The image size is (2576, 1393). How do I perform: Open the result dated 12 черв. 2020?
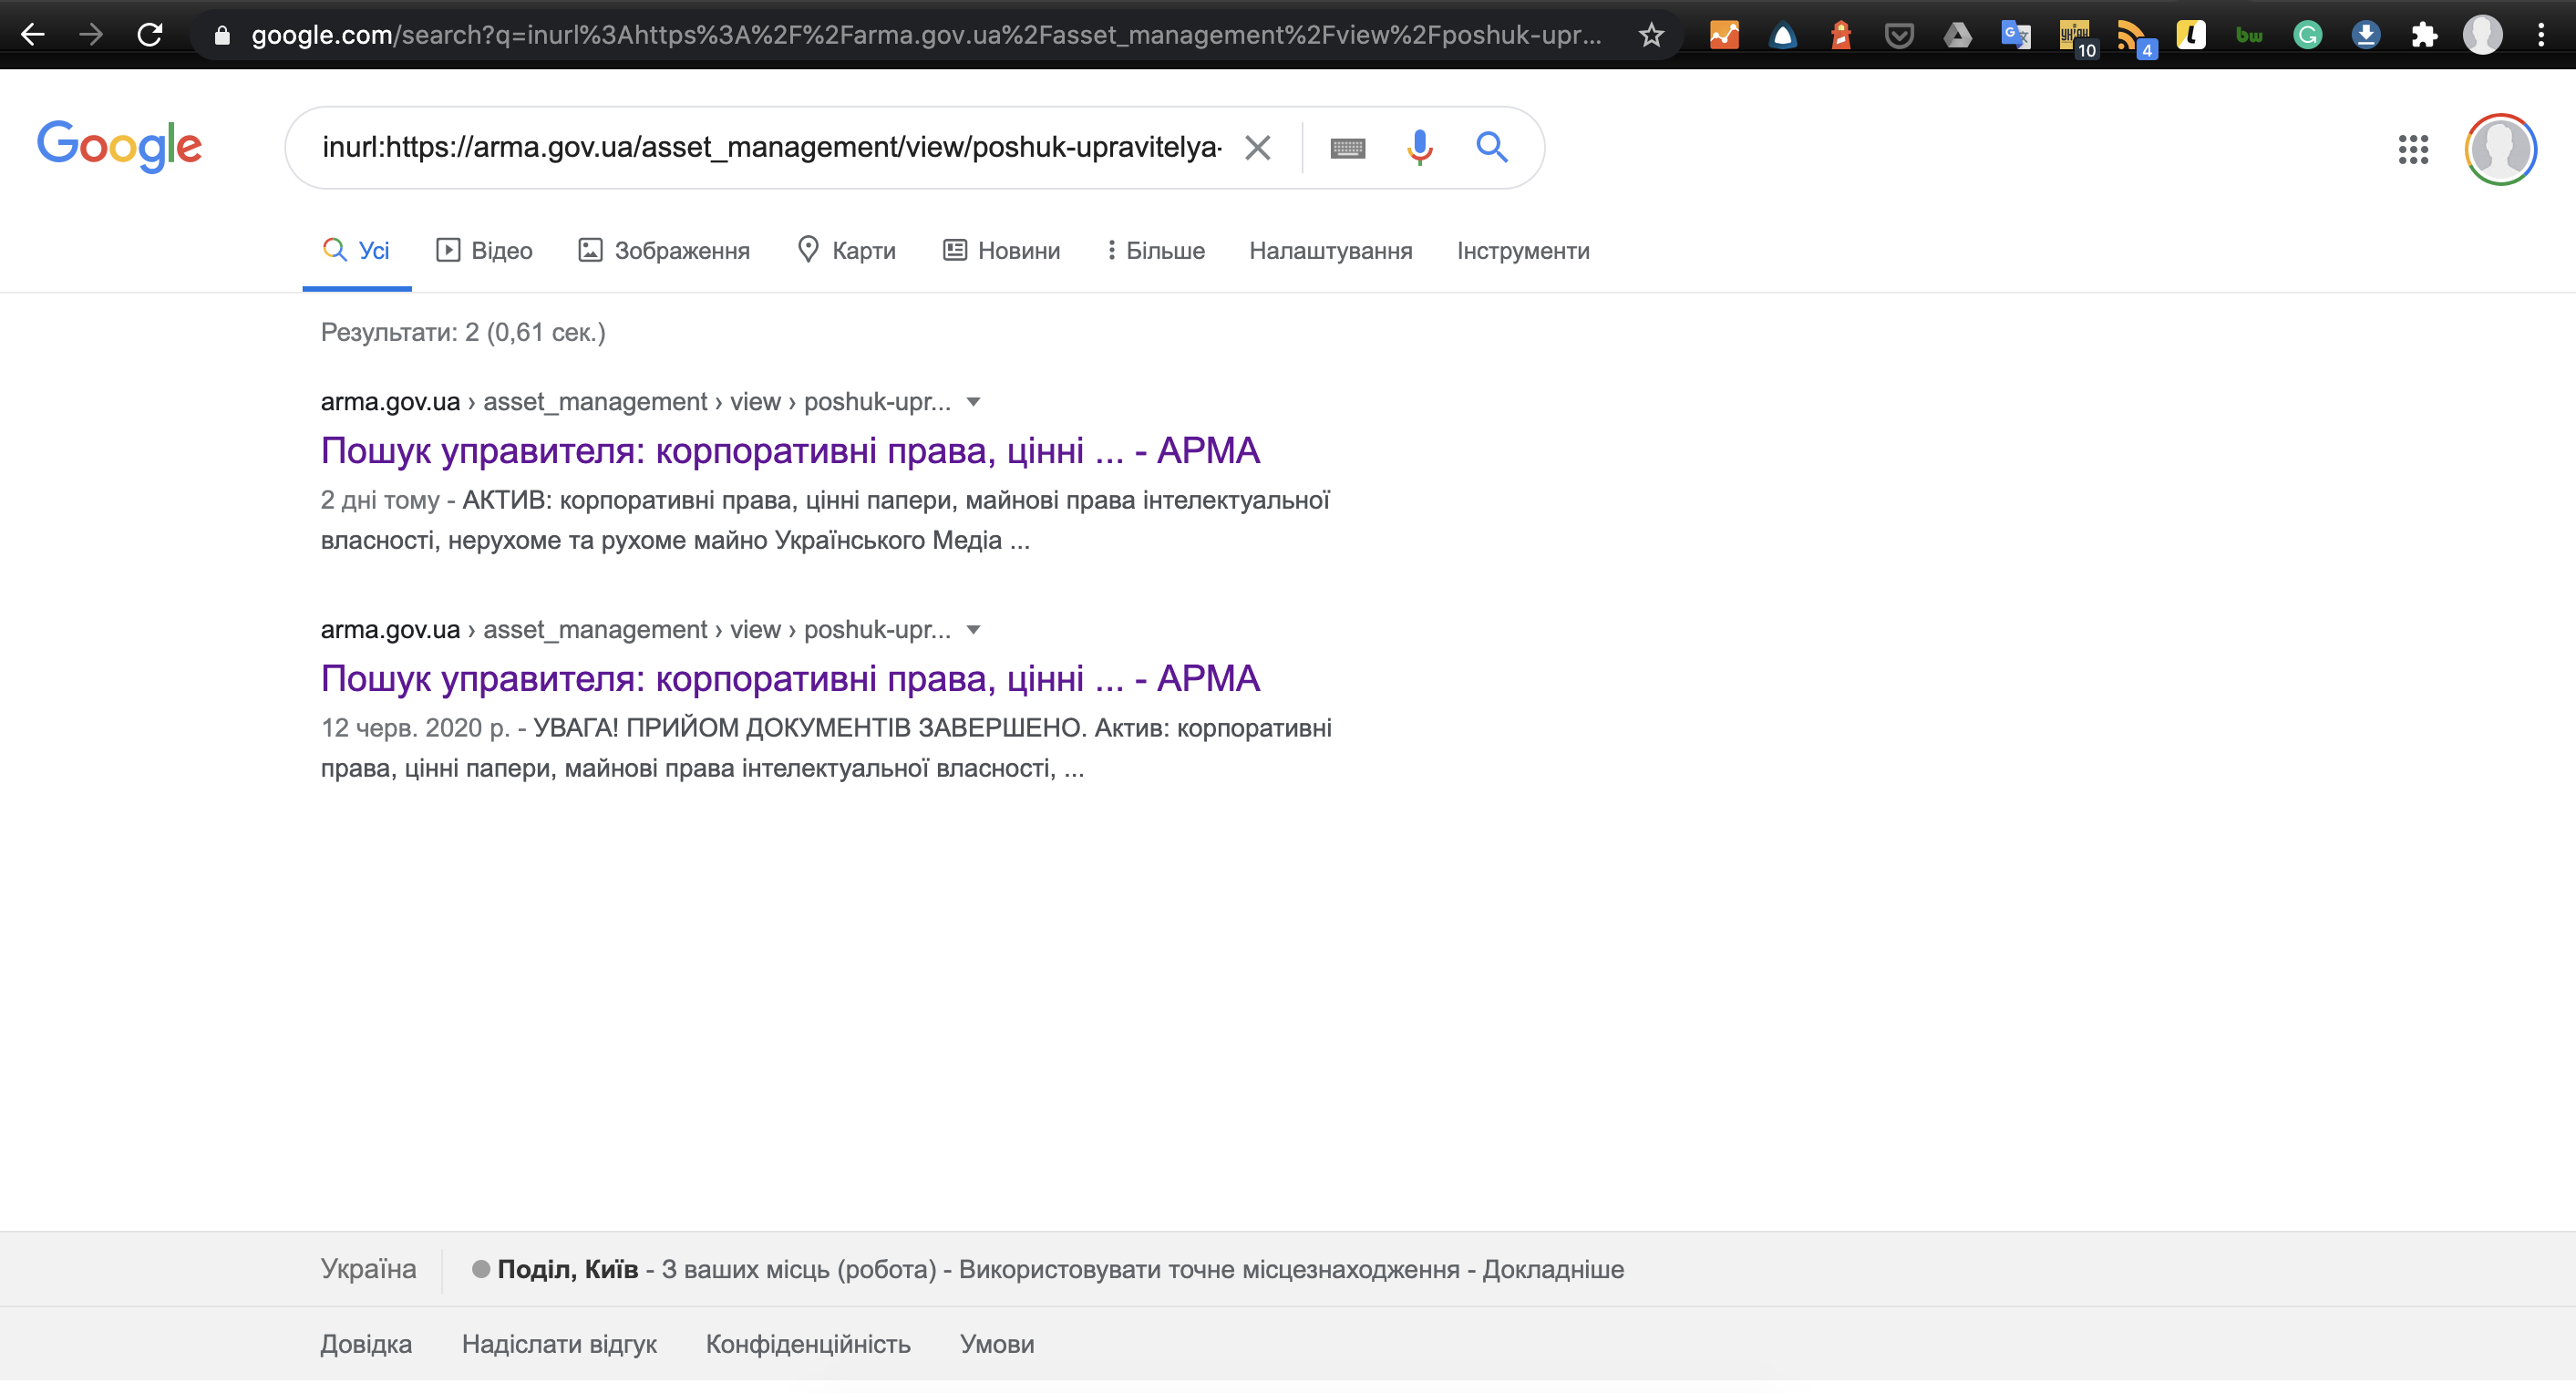[x=790, y=679]
